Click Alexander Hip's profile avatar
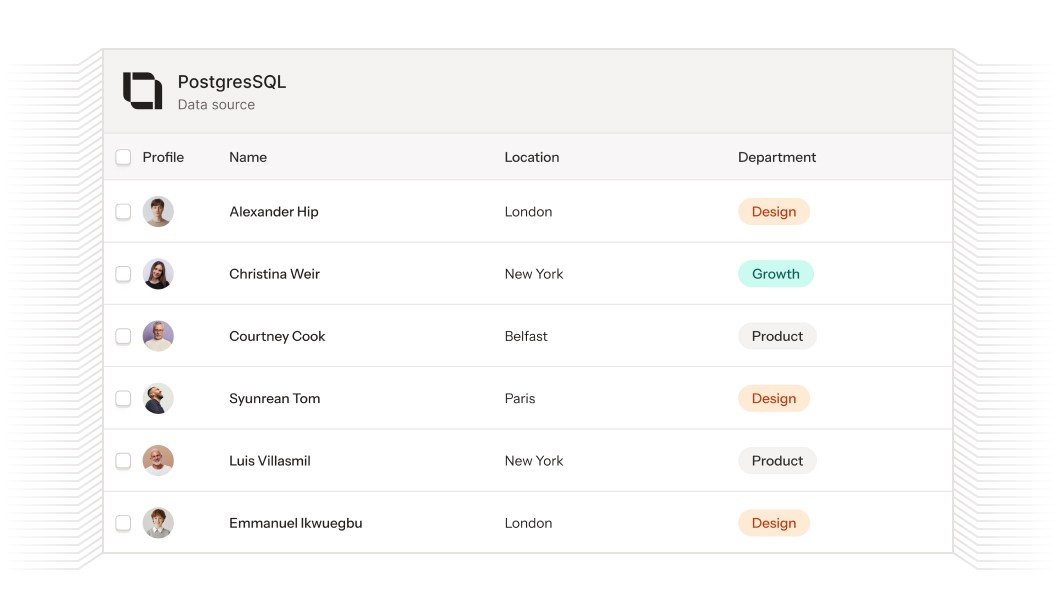Screen dimensions: 1056x600 click(x=158, y=212)
